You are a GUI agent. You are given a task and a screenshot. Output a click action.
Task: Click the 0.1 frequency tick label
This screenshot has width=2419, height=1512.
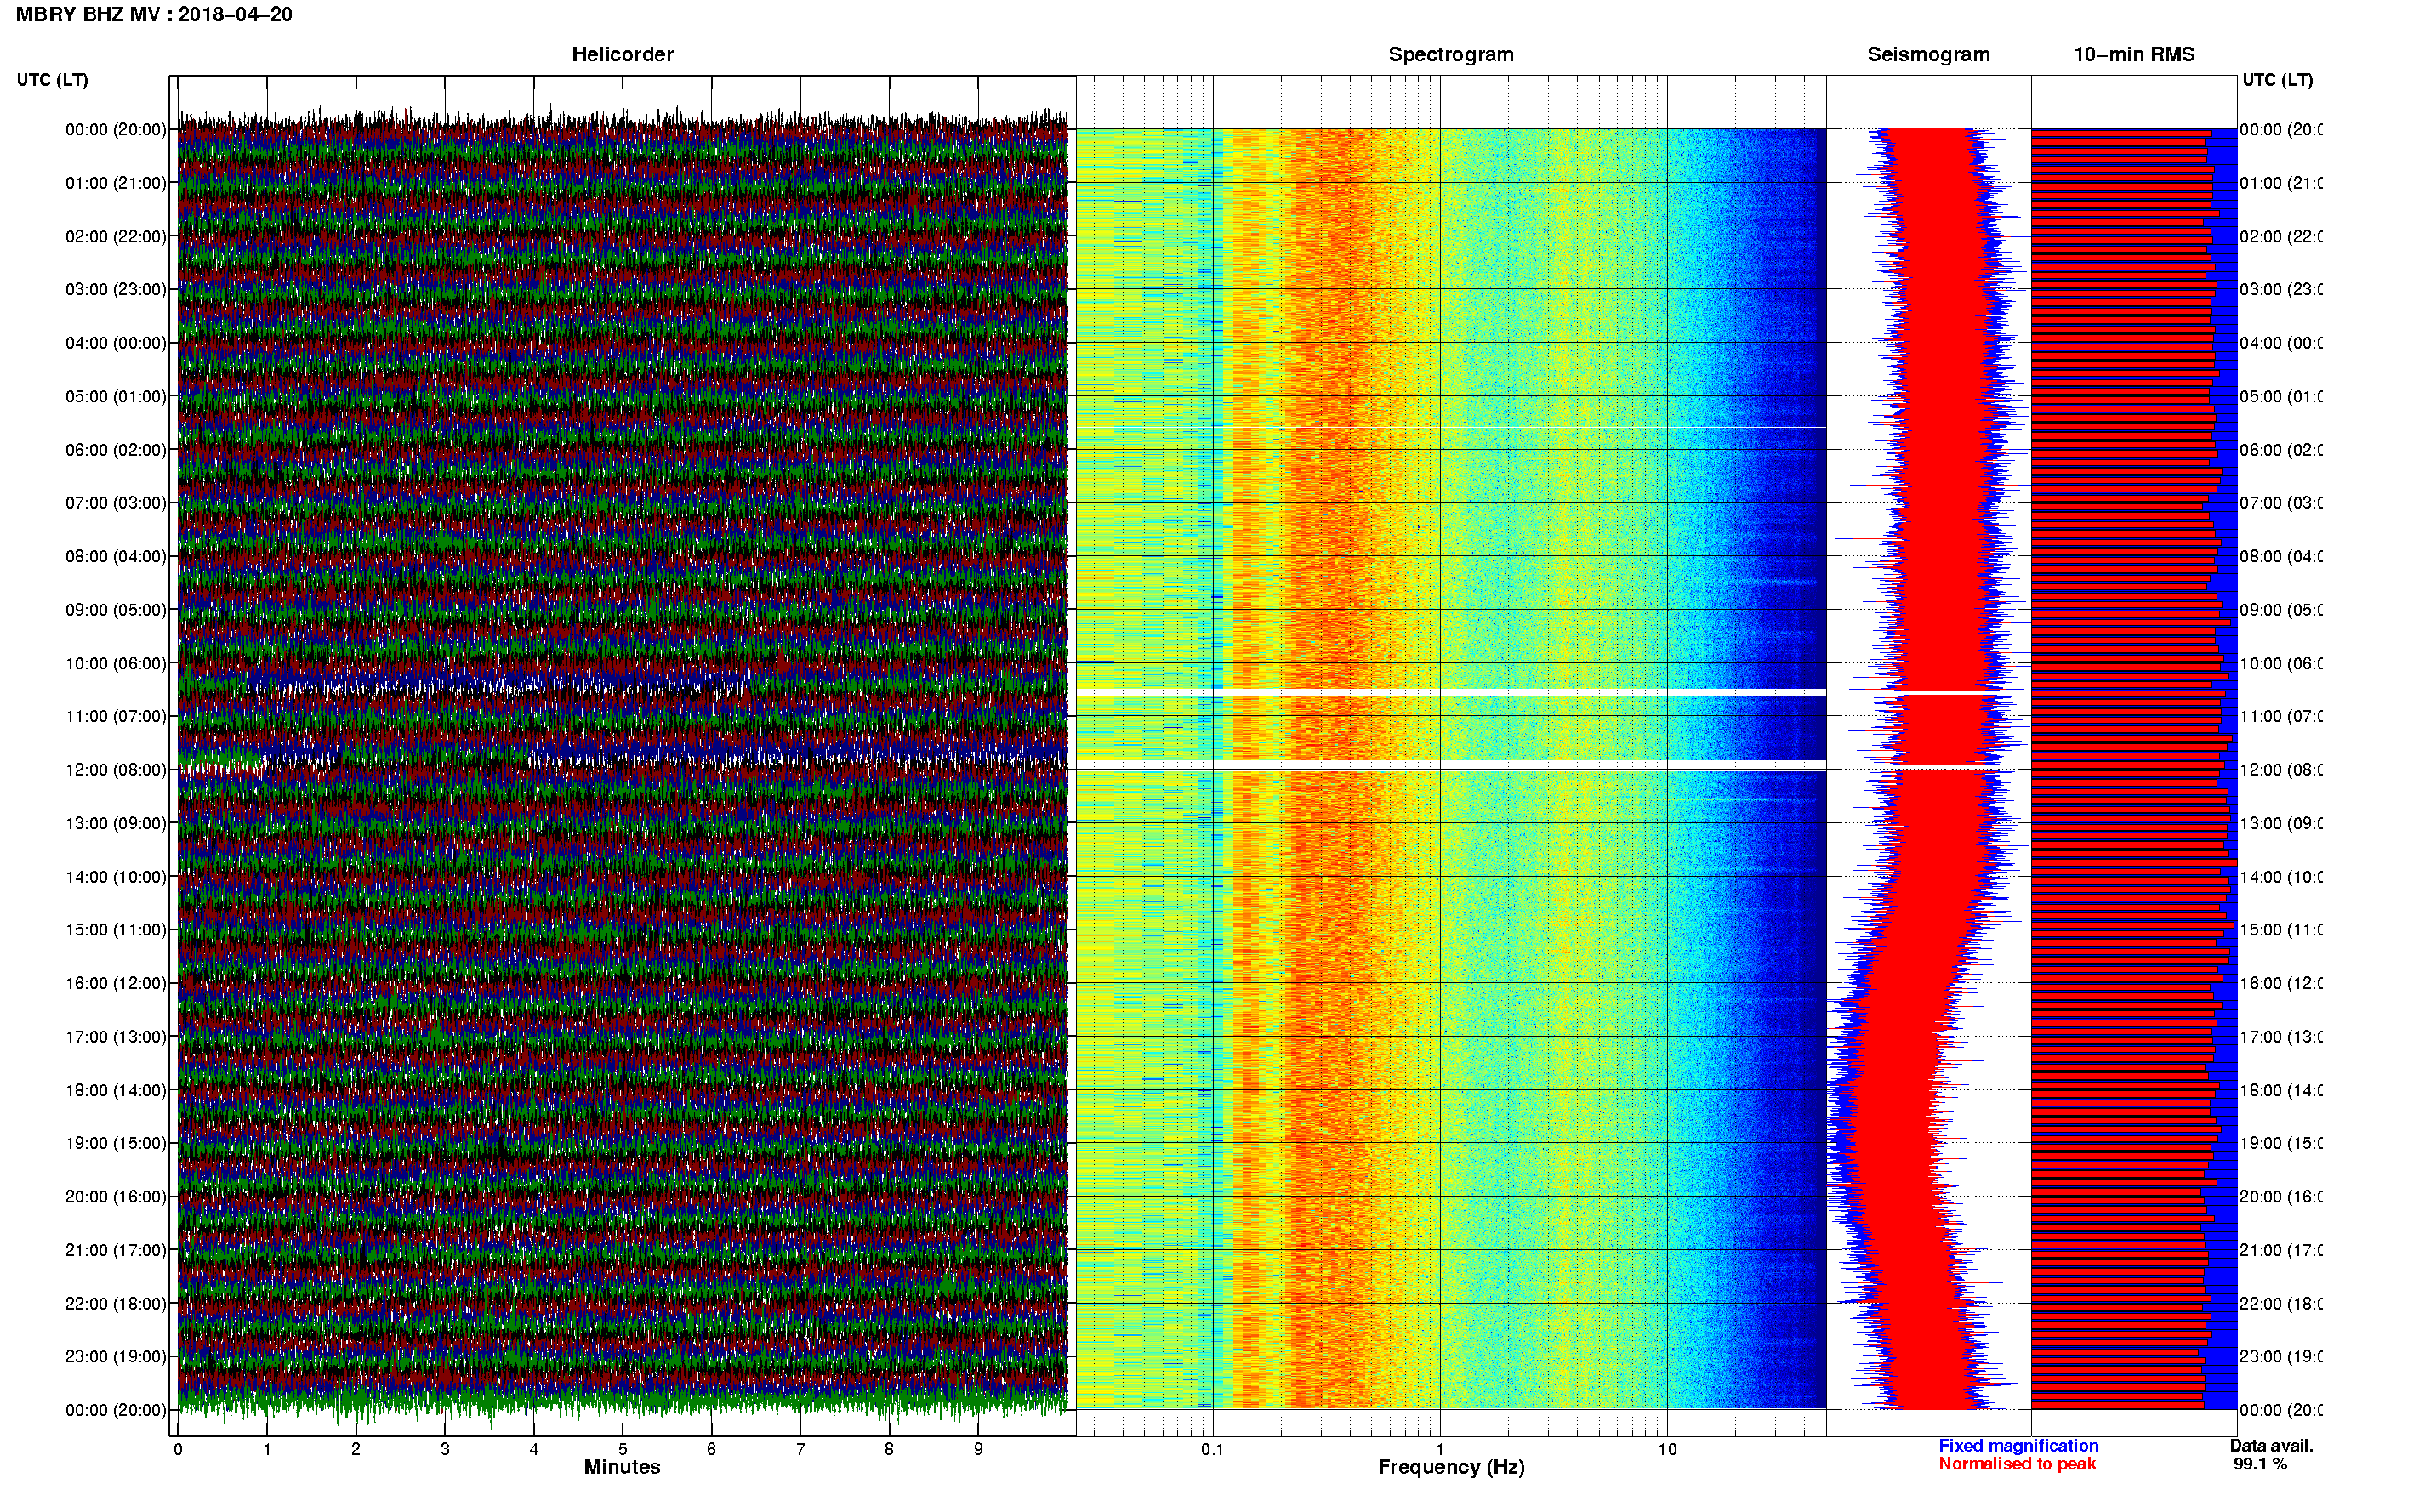pos(1212,1449)
